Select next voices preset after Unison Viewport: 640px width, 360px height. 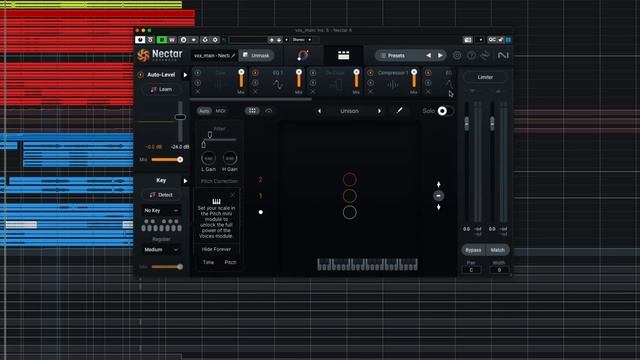379,111
